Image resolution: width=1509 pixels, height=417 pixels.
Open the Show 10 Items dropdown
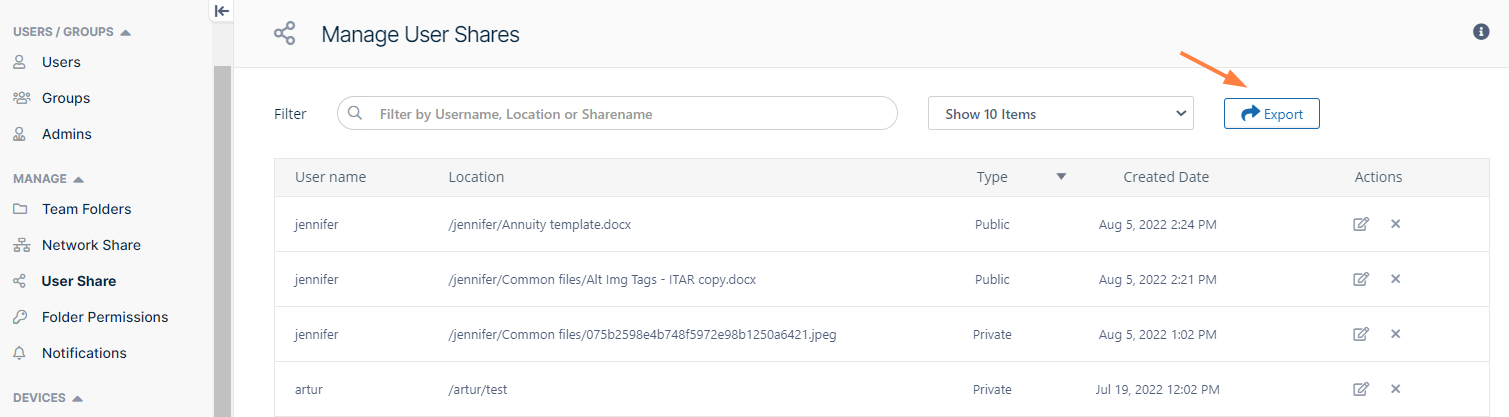pyautogui.click(x=1060, y=114)
